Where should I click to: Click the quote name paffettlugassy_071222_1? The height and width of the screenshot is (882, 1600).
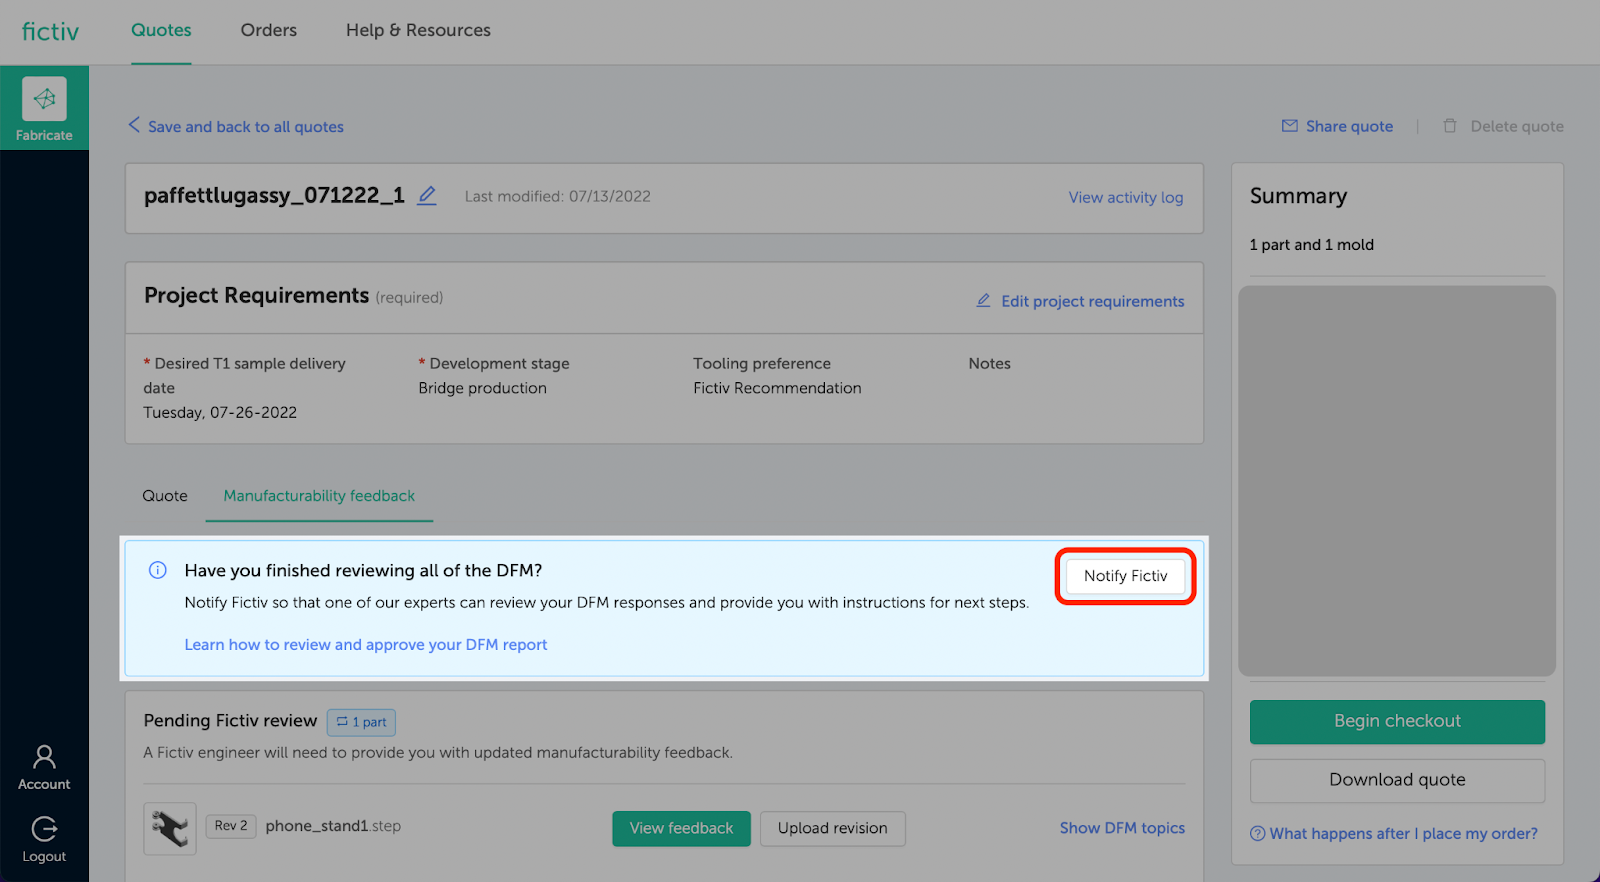tap(274, 196)
